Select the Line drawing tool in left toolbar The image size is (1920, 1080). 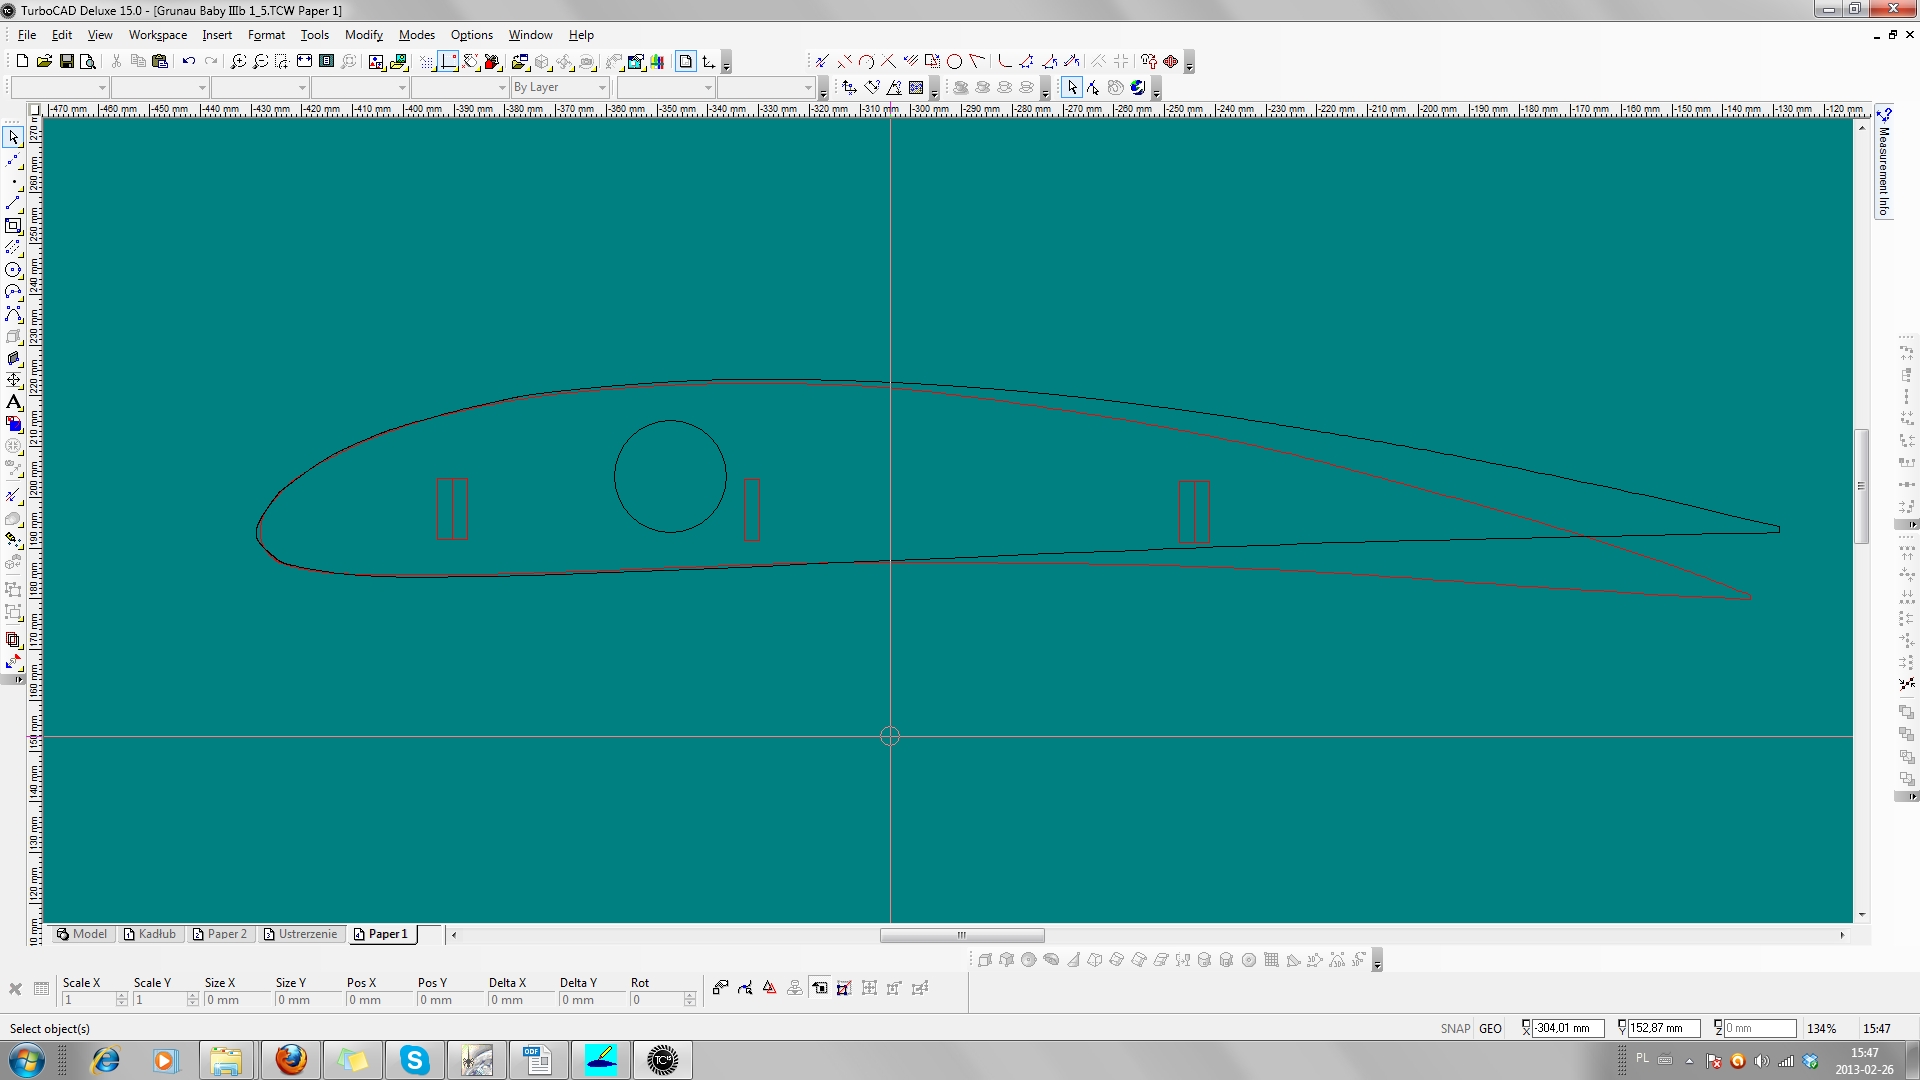[x=13, y=203]
